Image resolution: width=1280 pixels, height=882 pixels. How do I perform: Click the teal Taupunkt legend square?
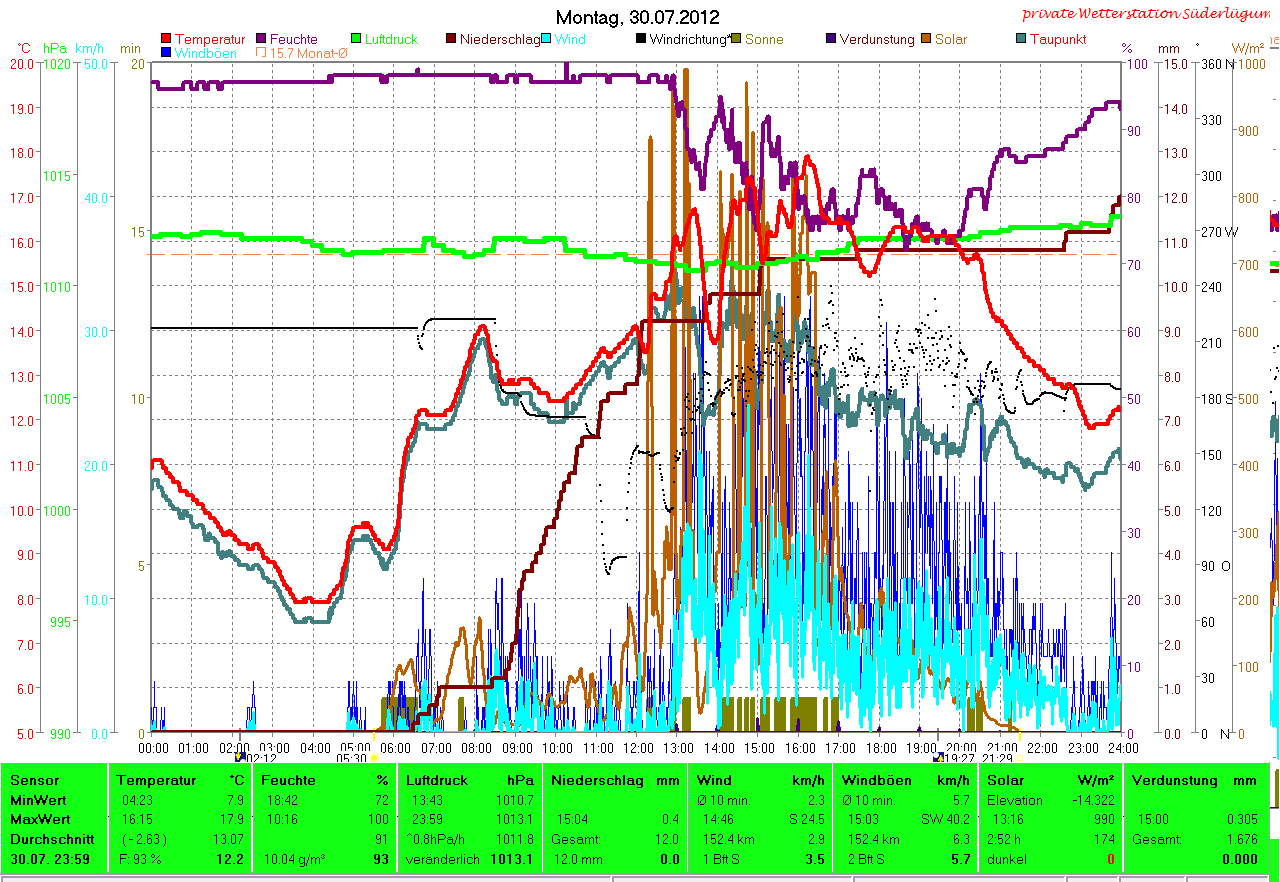tap(1021, 40)
